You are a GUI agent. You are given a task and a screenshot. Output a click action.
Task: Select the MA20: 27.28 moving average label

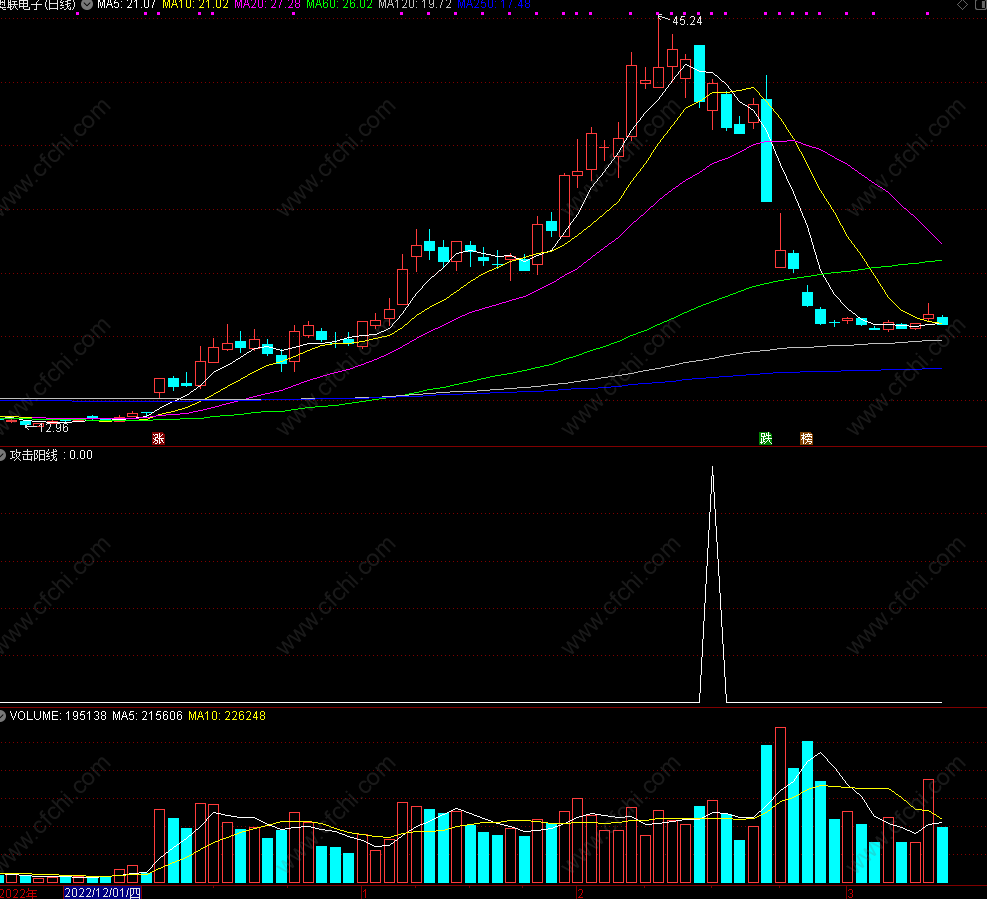268,4
